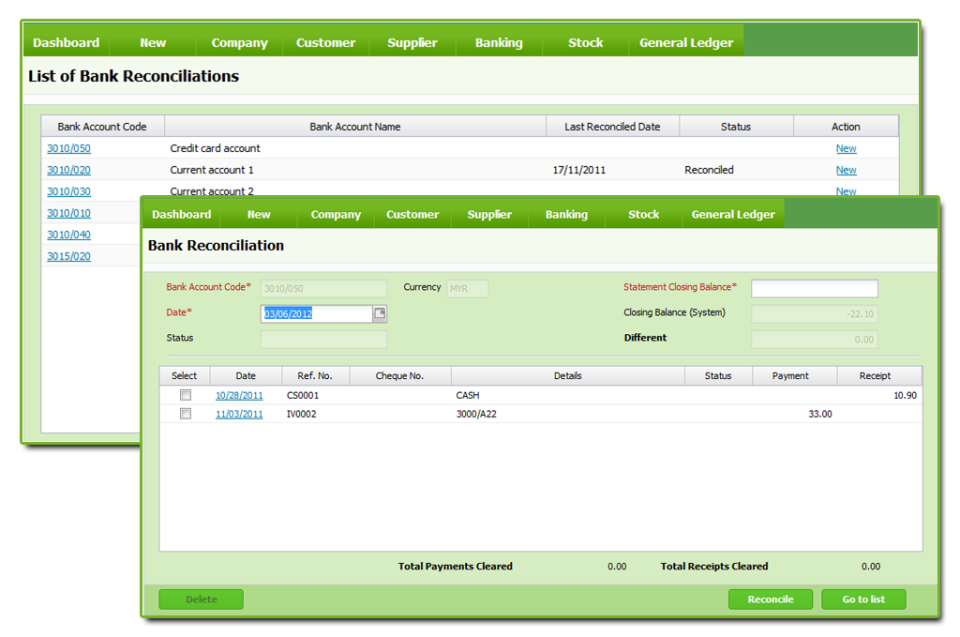Screen dimensions: 960x637
Task: Open the General Ledger menu
Action: click(x=733, y=214)
